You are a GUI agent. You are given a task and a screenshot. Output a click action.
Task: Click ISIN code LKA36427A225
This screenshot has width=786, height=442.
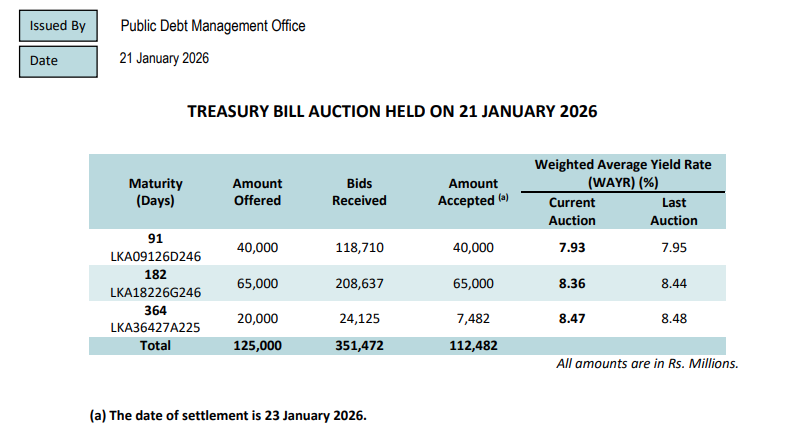pyautogui.click(x=155, y=326)
